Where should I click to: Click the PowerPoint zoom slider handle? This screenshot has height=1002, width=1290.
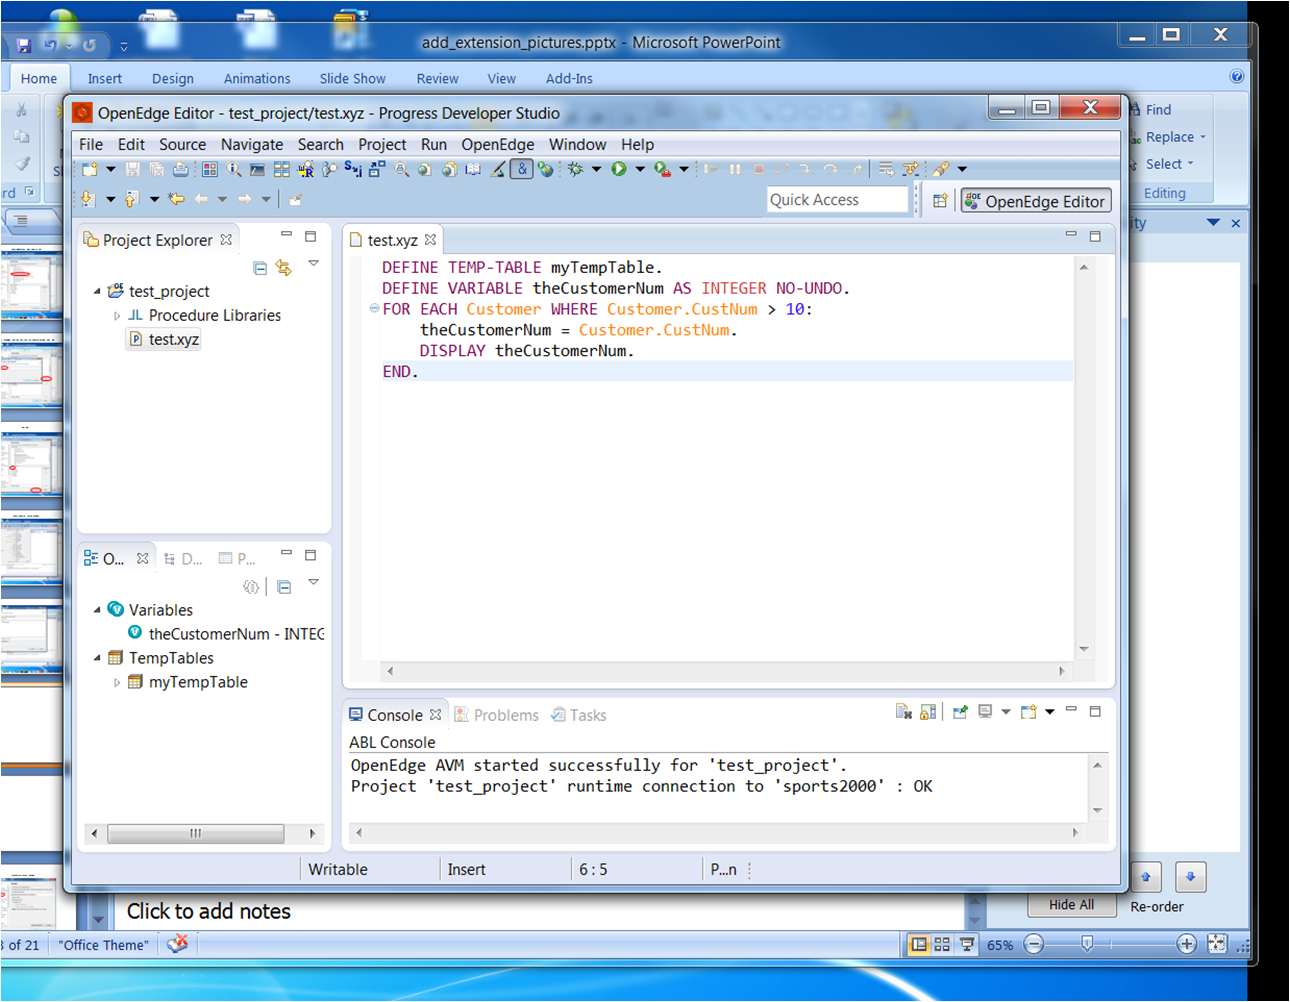pos(1087,944)
